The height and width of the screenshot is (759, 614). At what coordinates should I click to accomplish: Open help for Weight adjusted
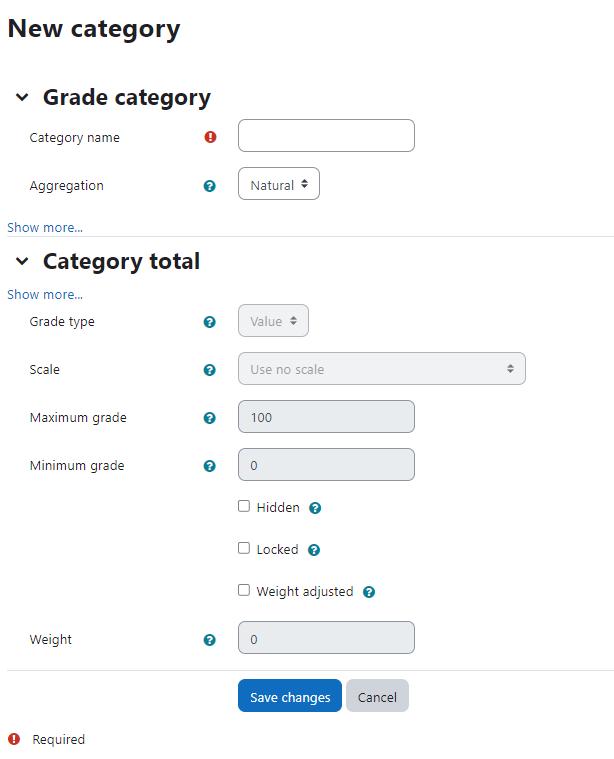tap(369, 592)
